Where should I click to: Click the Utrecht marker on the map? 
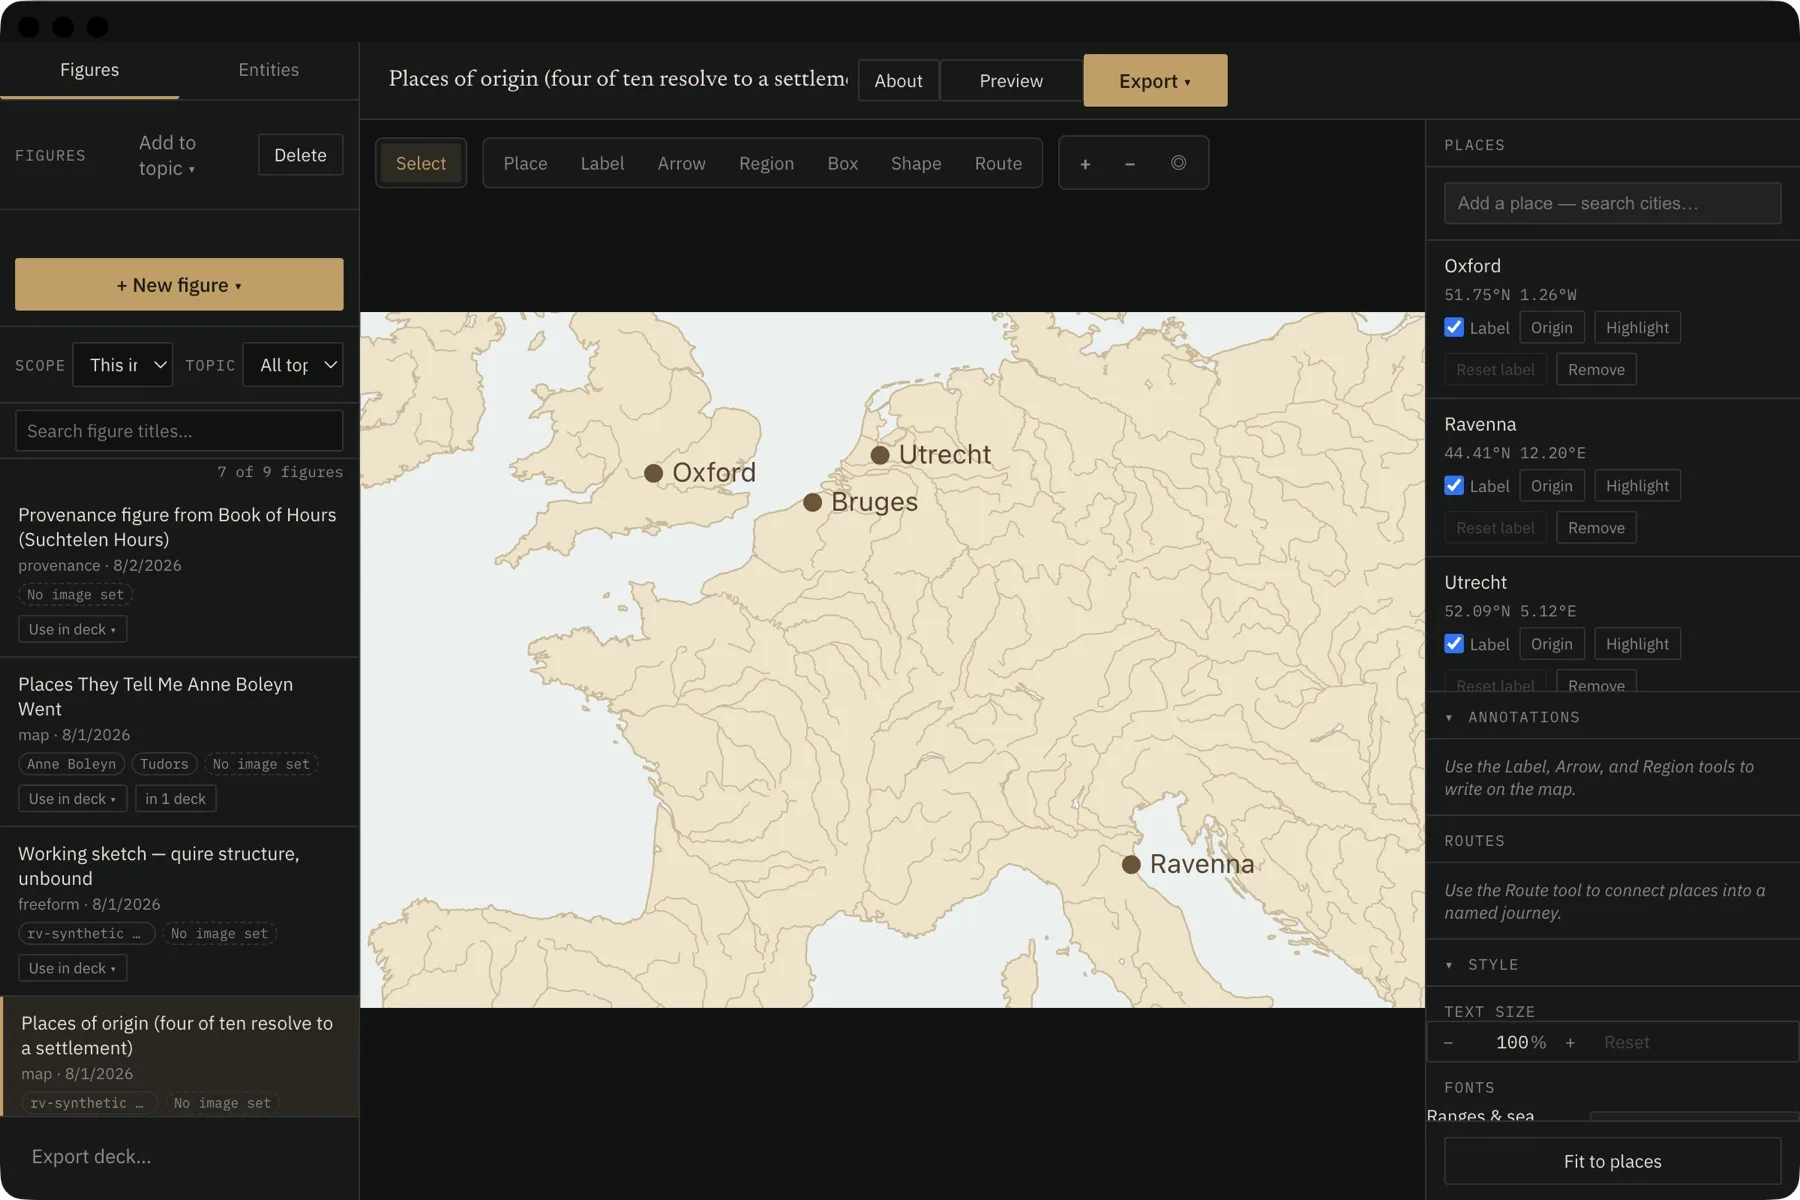pyautogui.click(x=880, y=455)
